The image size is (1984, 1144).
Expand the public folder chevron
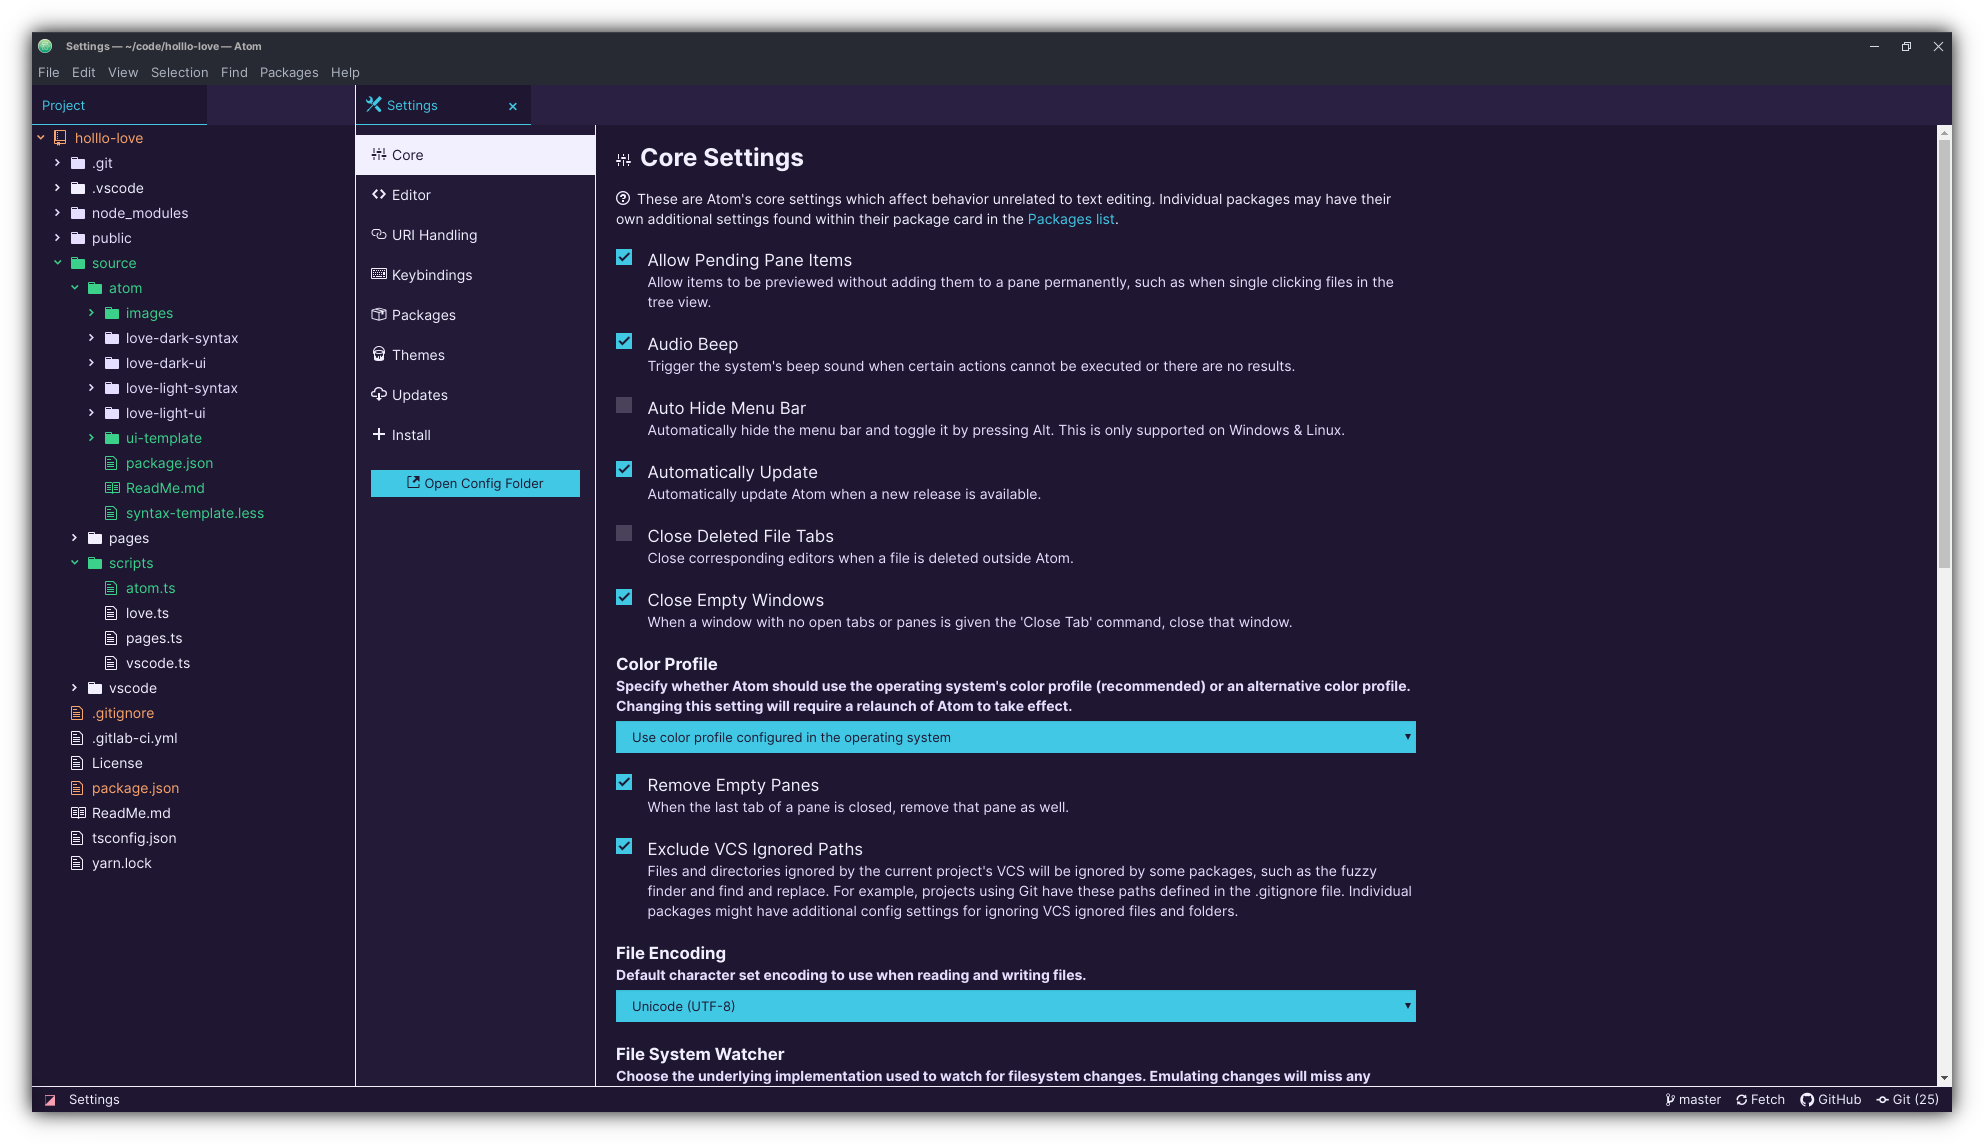pos(57,238)
